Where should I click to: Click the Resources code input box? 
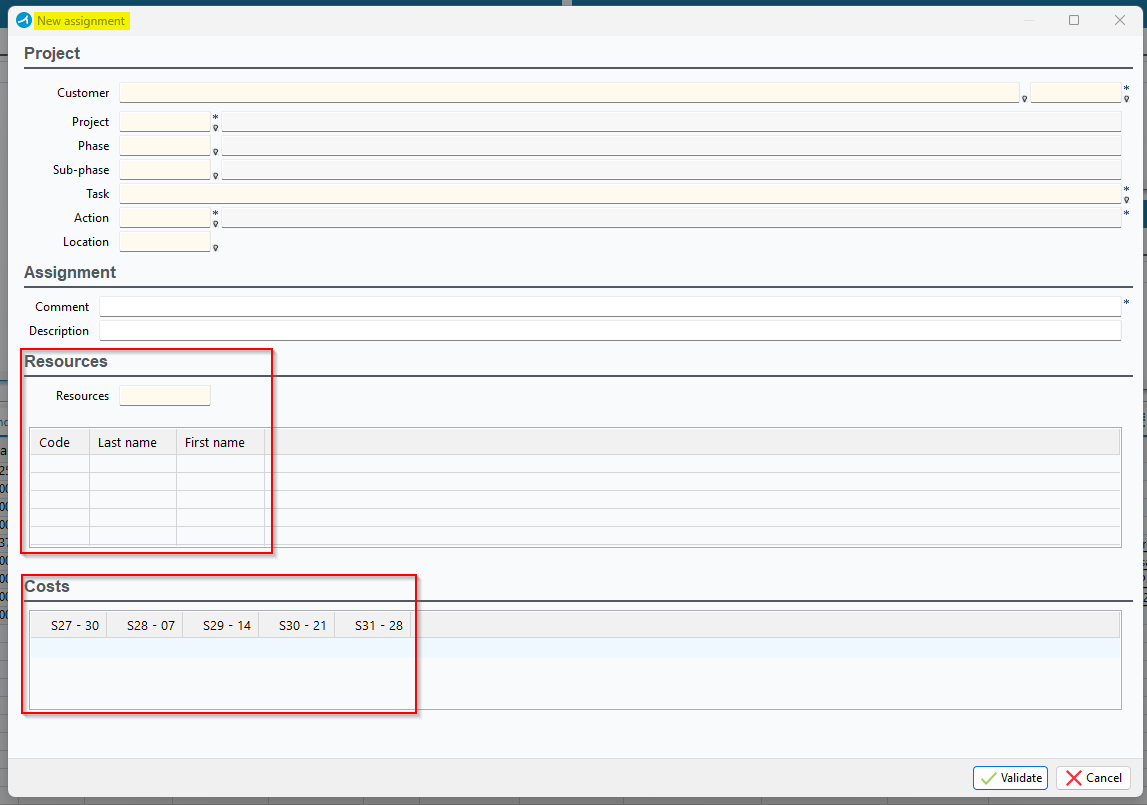[165, 396]
